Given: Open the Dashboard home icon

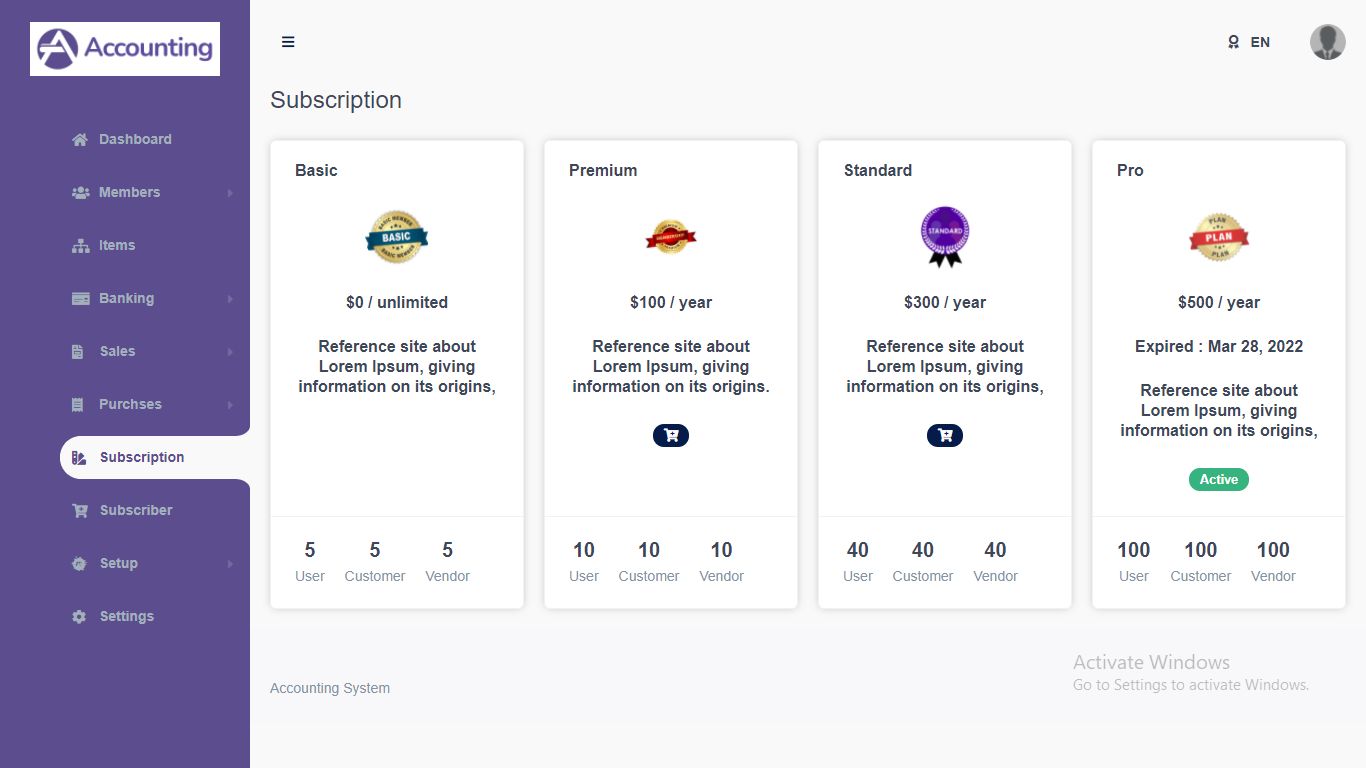Looking at the screenshot, I should pos(80,140).
